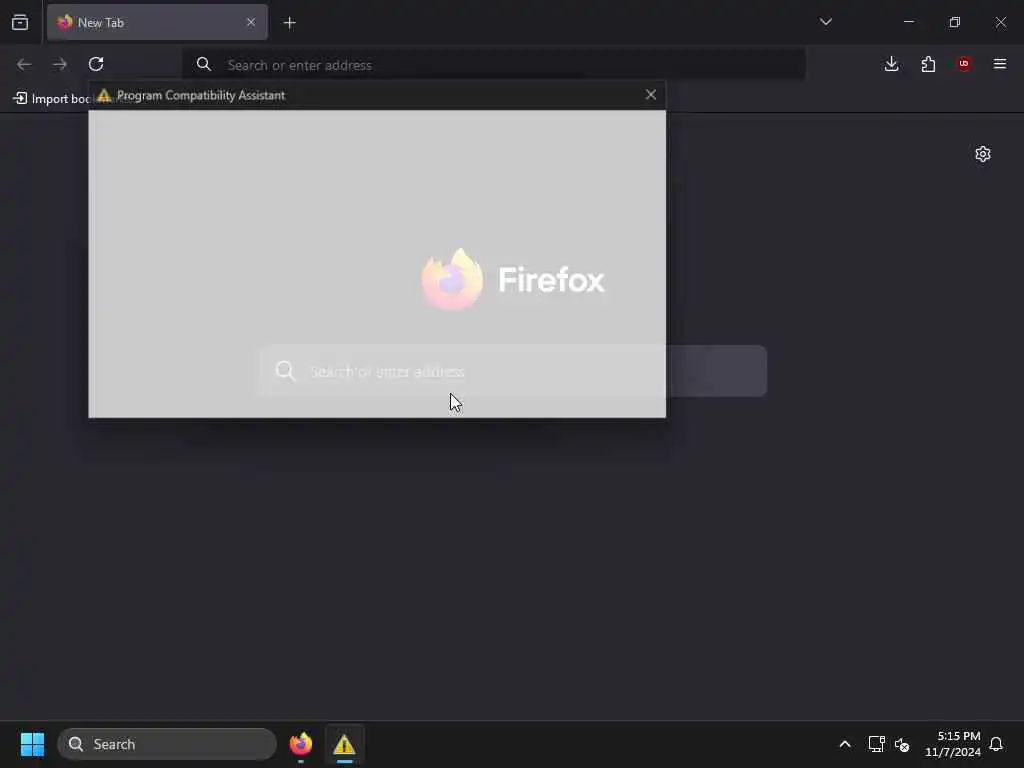Focus the address bar field
Viewport: 1024px width, 768px height.
[494, 65]
